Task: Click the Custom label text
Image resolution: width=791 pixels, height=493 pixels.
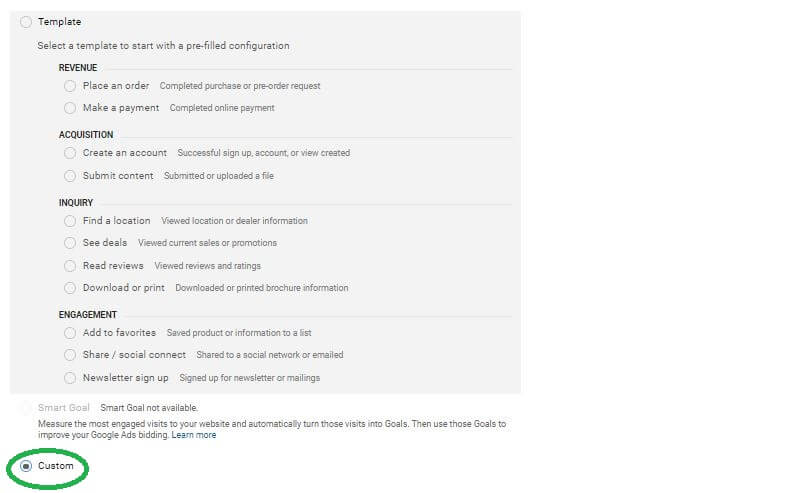Action: (x=56, y=466)
